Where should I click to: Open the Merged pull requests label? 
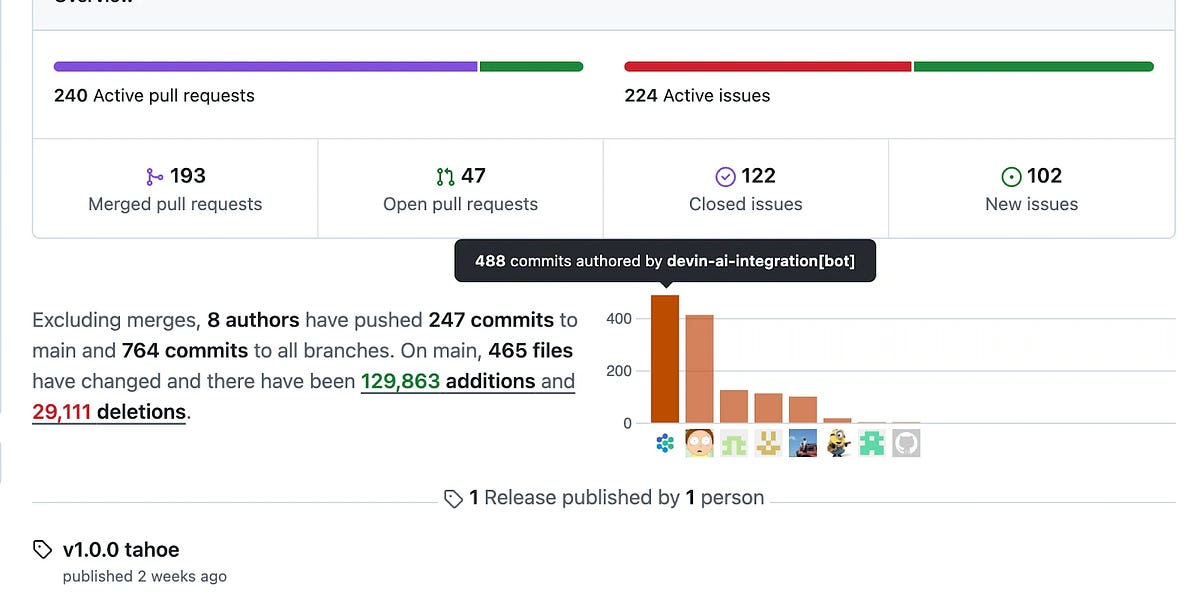pos(175,204)
